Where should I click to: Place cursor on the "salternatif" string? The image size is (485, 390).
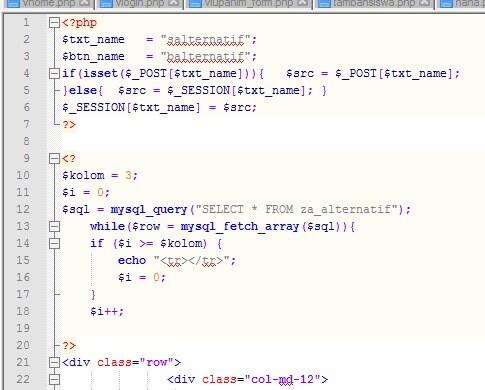point(205,40)
